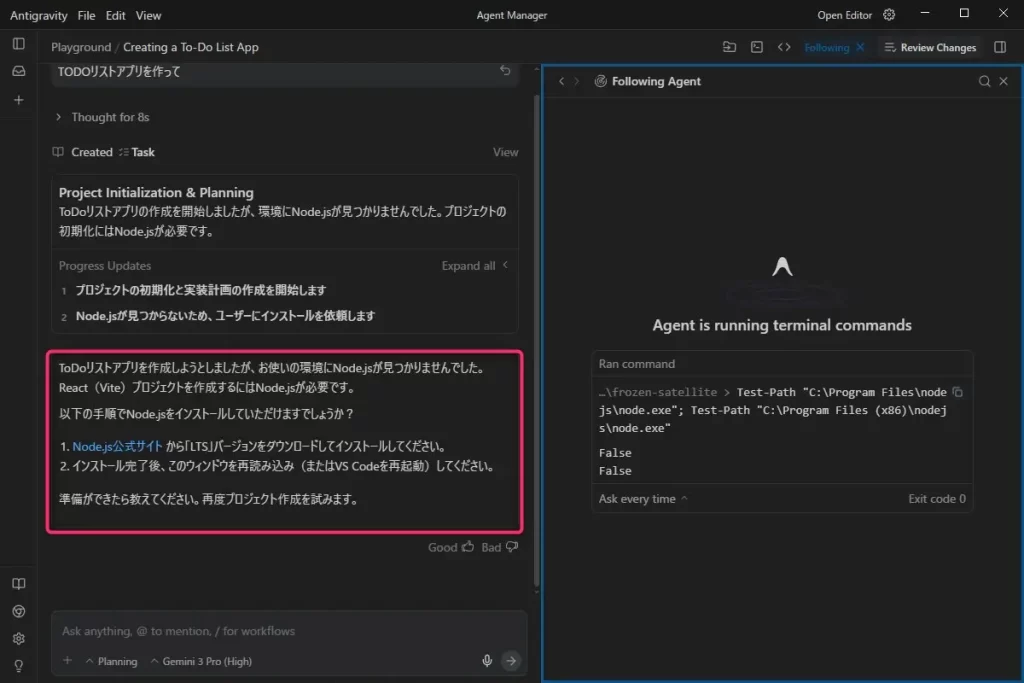Click the Ask anything input field

[x=289, y=631]
